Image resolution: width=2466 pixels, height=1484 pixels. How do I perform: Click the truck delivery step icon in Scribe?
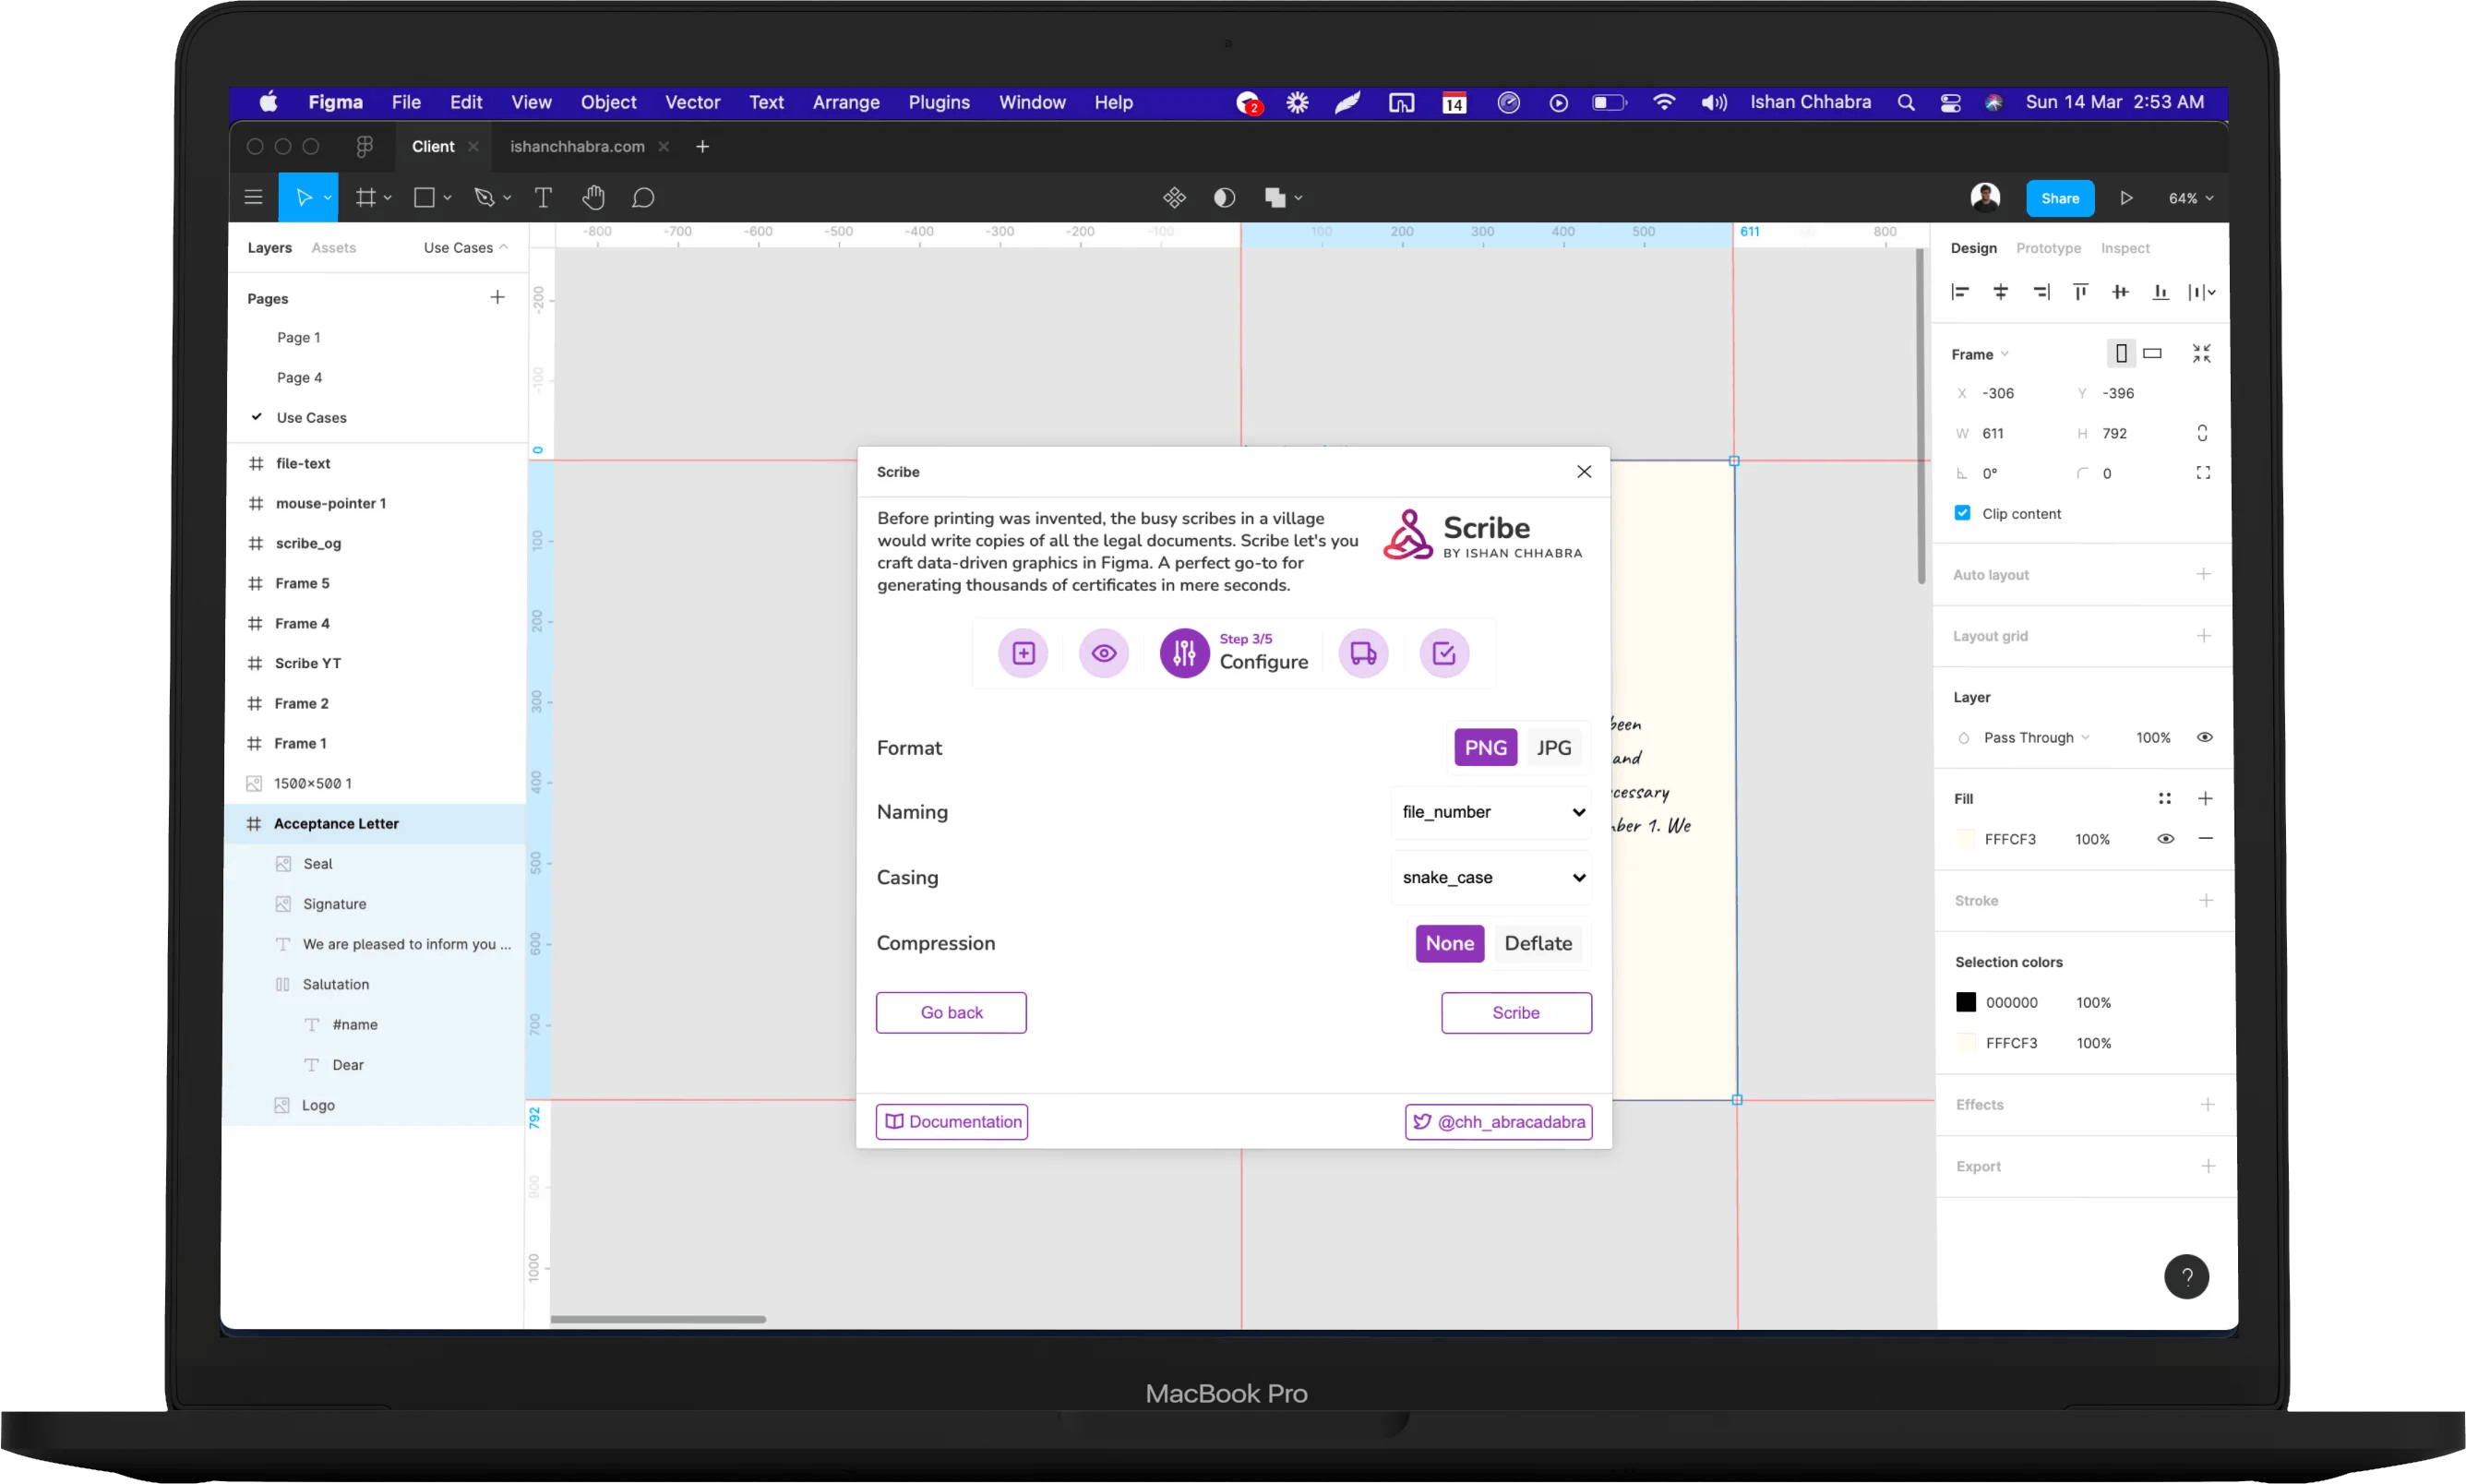click(1364, 653)
